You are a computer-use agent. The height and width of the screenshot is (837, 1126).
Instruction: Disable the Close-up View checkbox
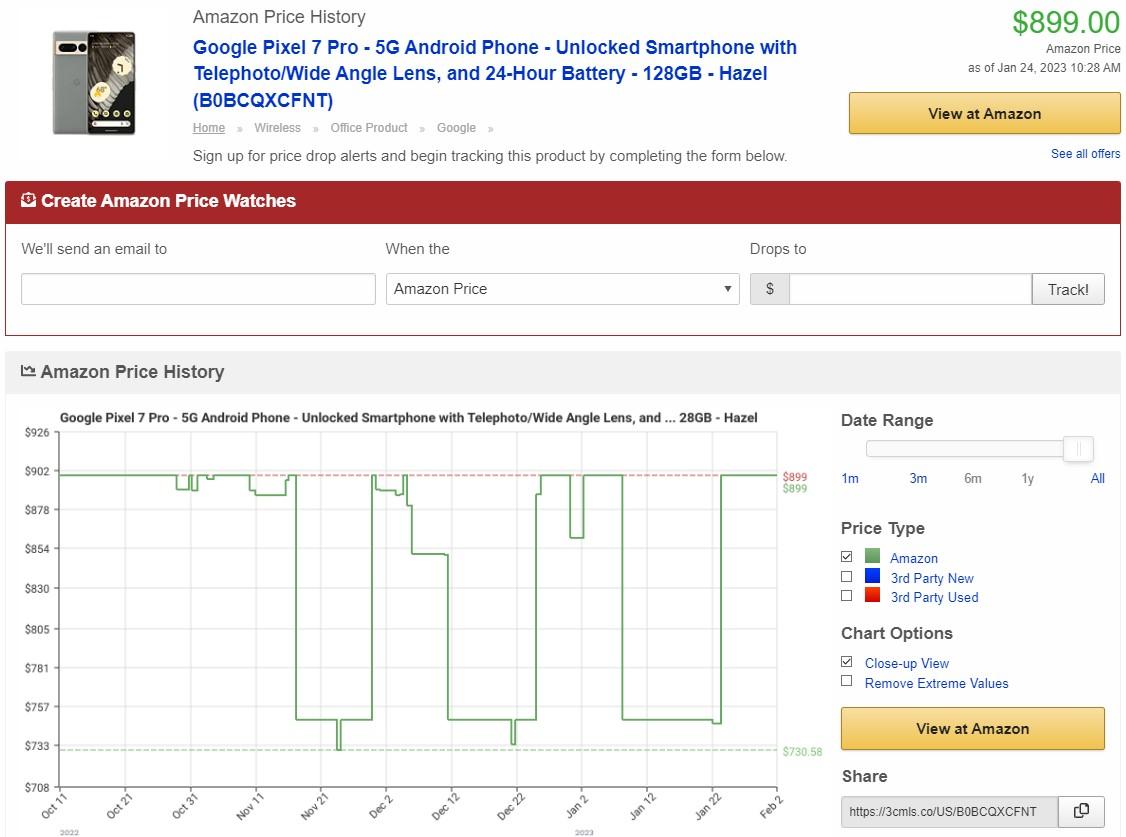click(x=847, y=662)
